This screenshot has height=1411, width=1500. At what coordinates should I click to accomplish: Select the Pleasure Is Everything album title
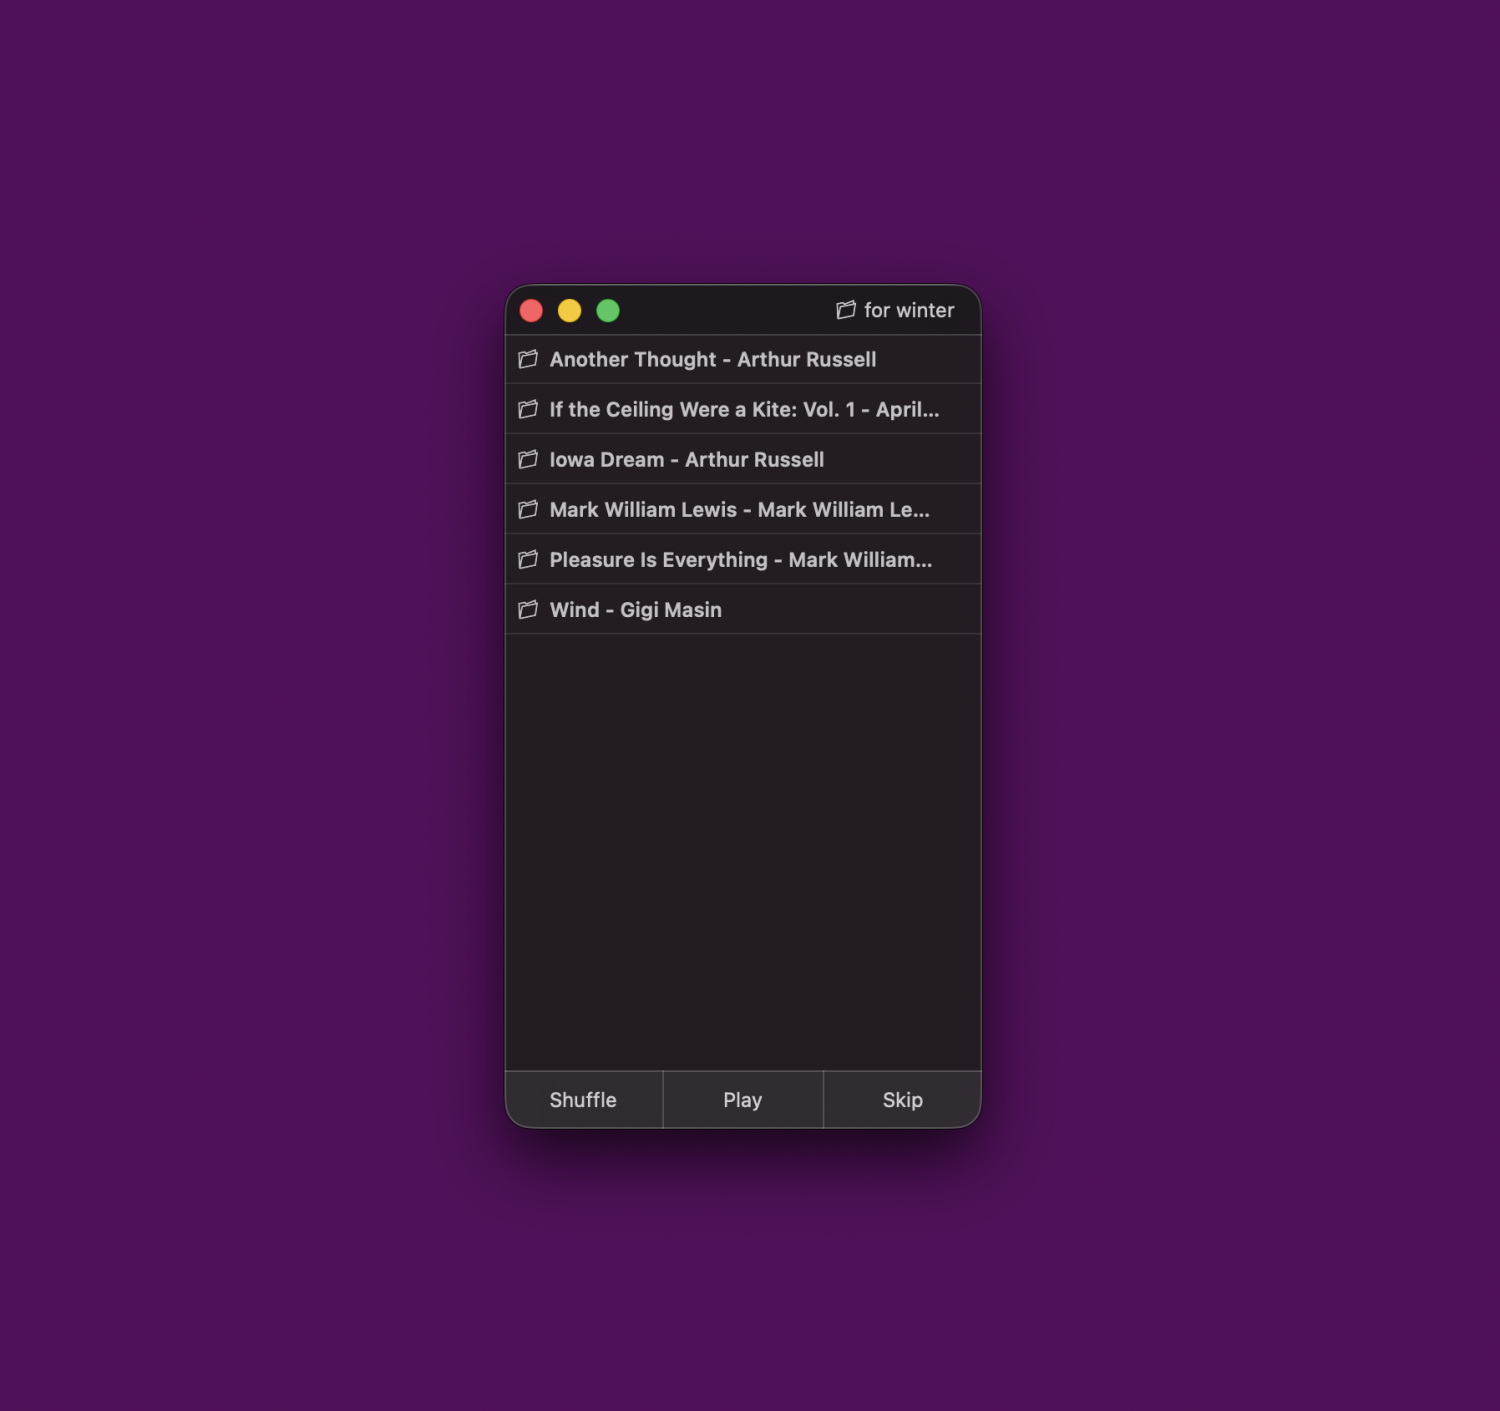click(740, 559)
